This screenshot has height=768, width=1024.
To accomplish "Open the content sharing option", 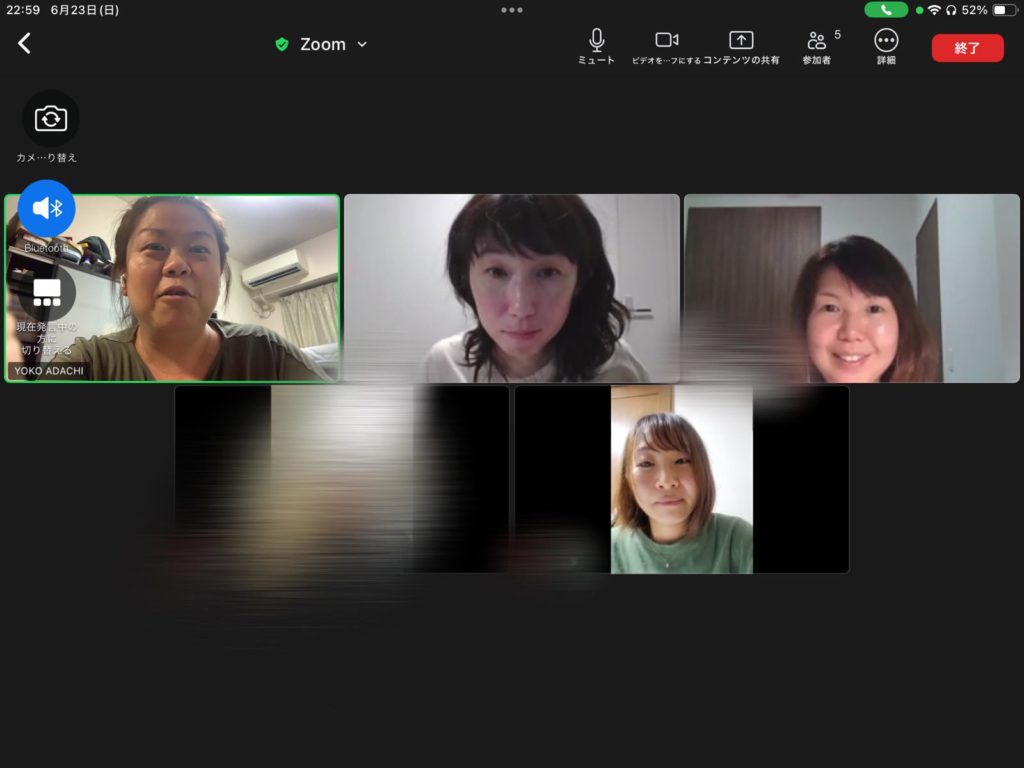I will point(740,45).
